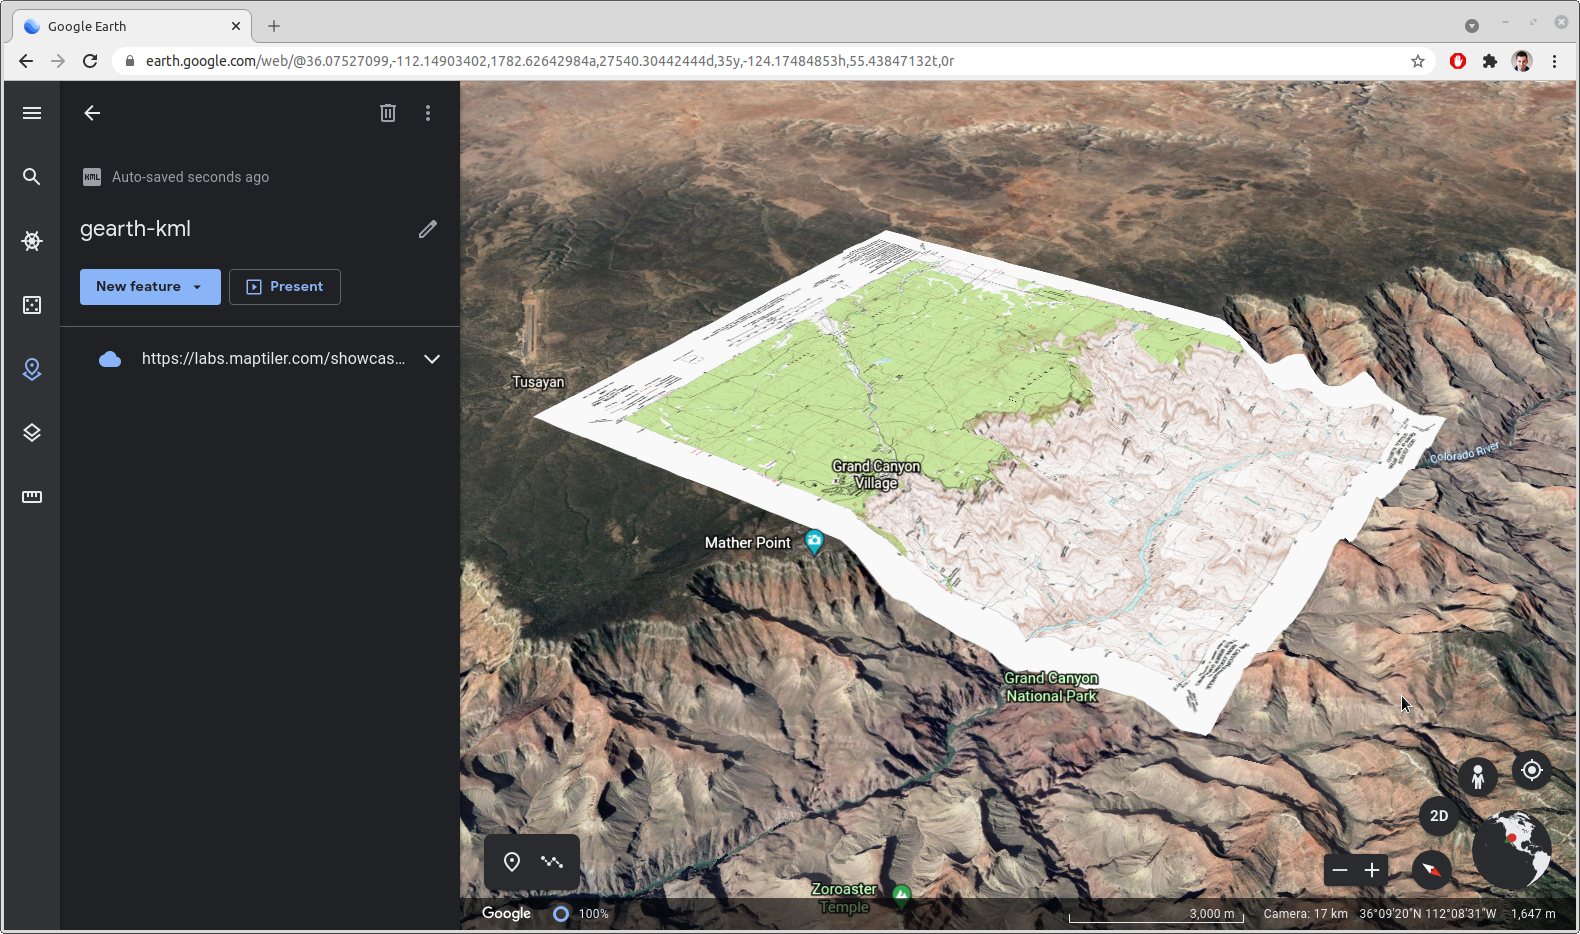Fly to my location target icon
This screenshot has height=934, width=1580.
tap(1531, 770)
